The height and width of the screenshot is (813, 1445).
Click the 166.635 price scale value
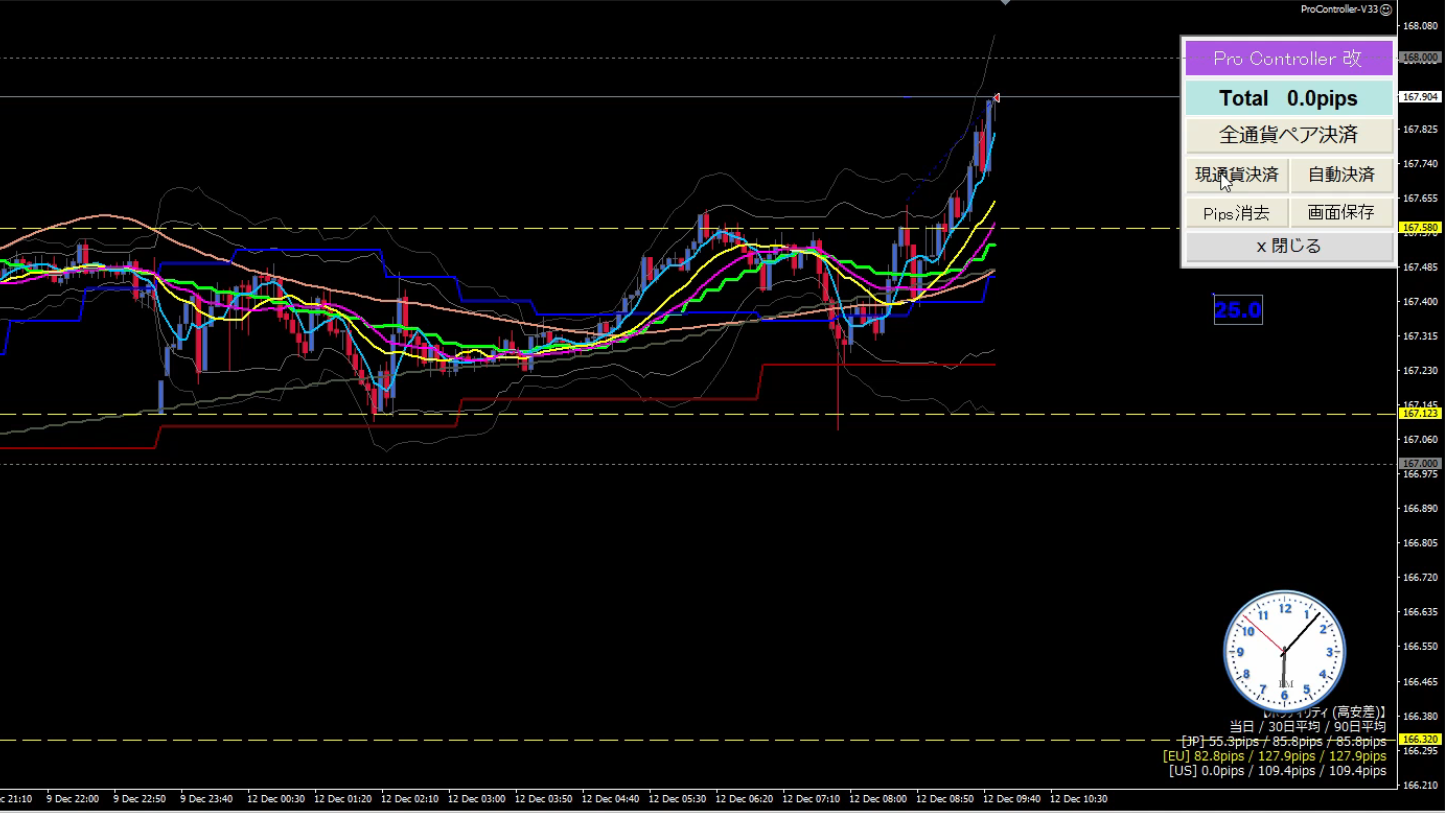(1421, 612)
